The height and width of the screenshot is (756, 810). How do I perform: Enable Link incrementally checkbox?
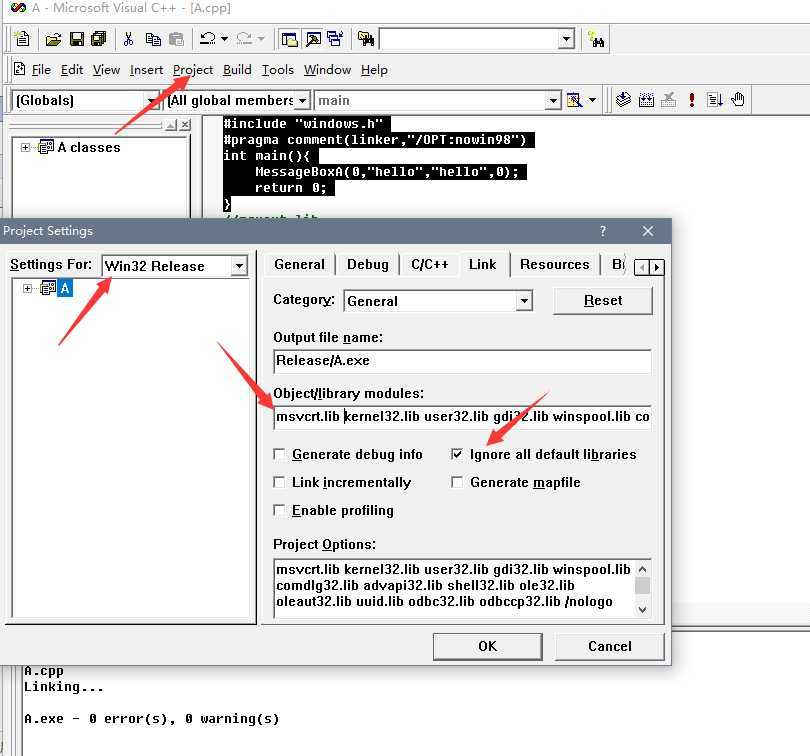point(279,482)
